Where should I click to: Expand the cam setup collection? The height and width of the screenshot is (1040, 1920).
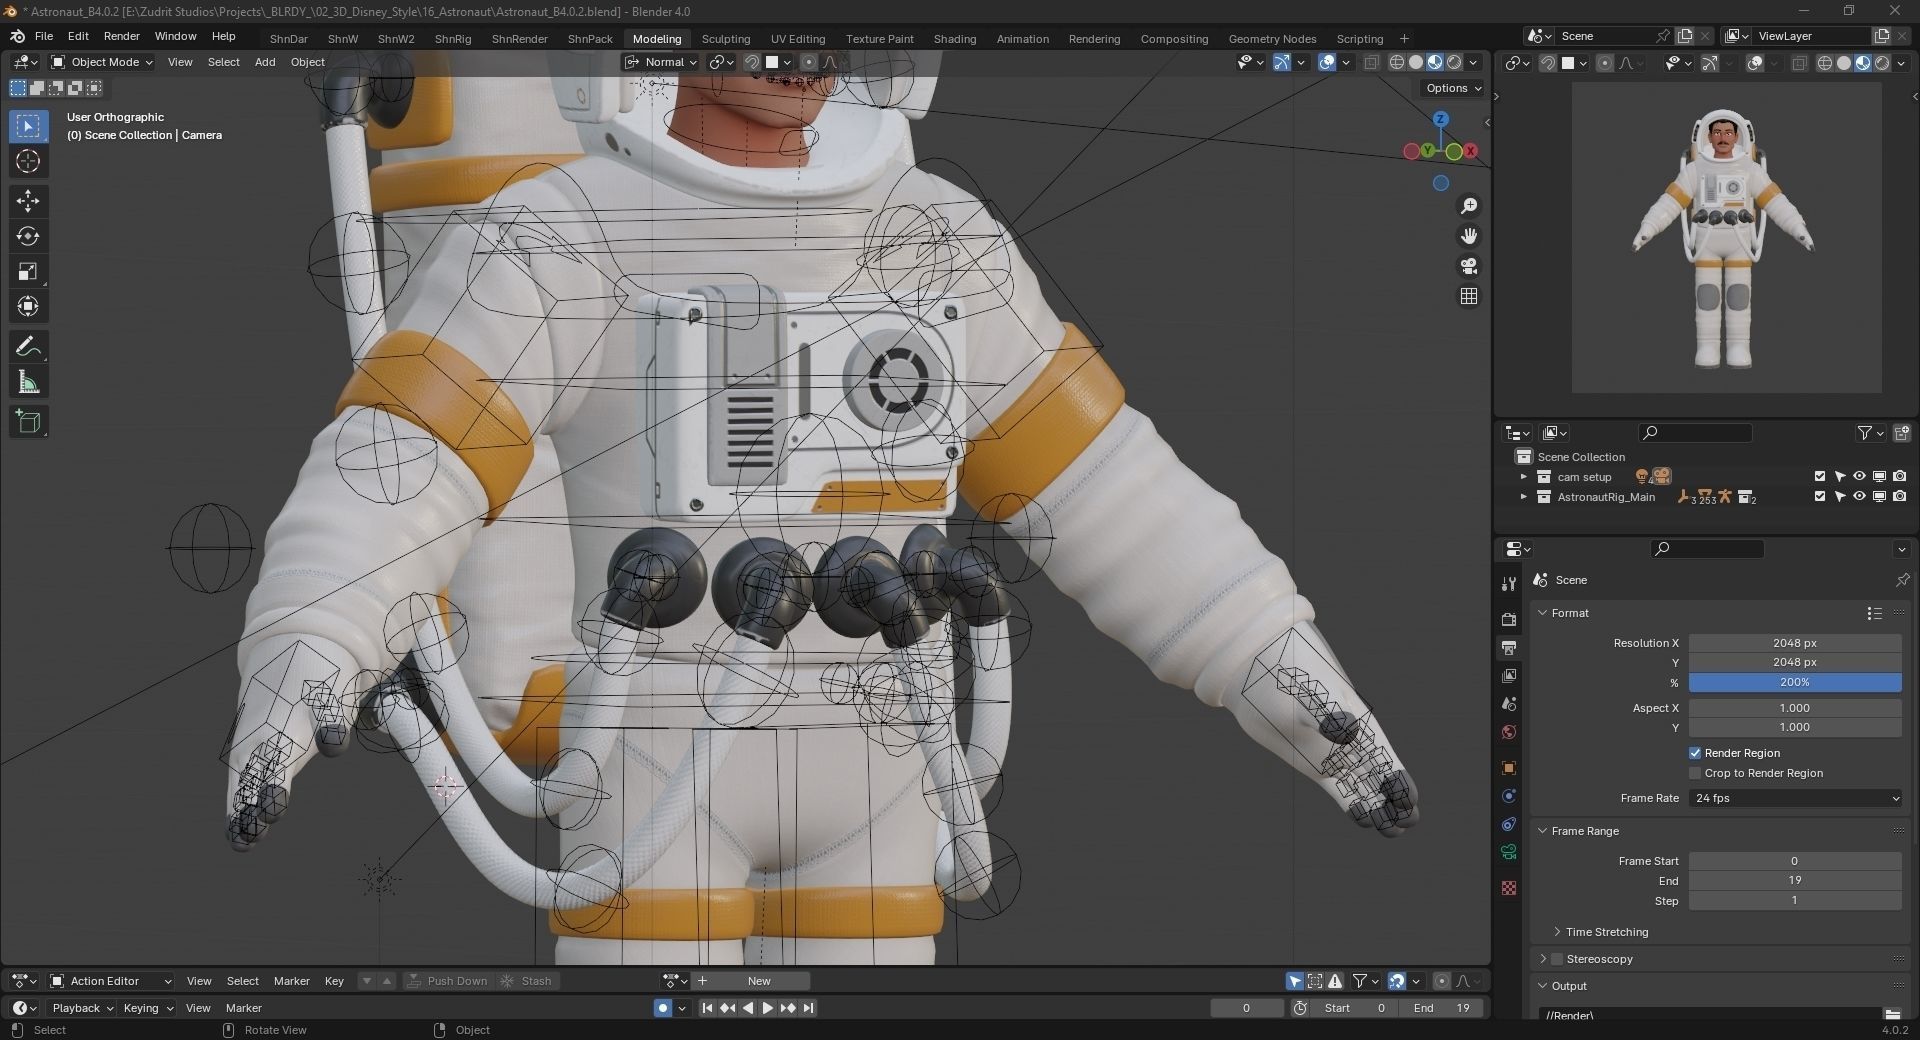[1524, 477]
